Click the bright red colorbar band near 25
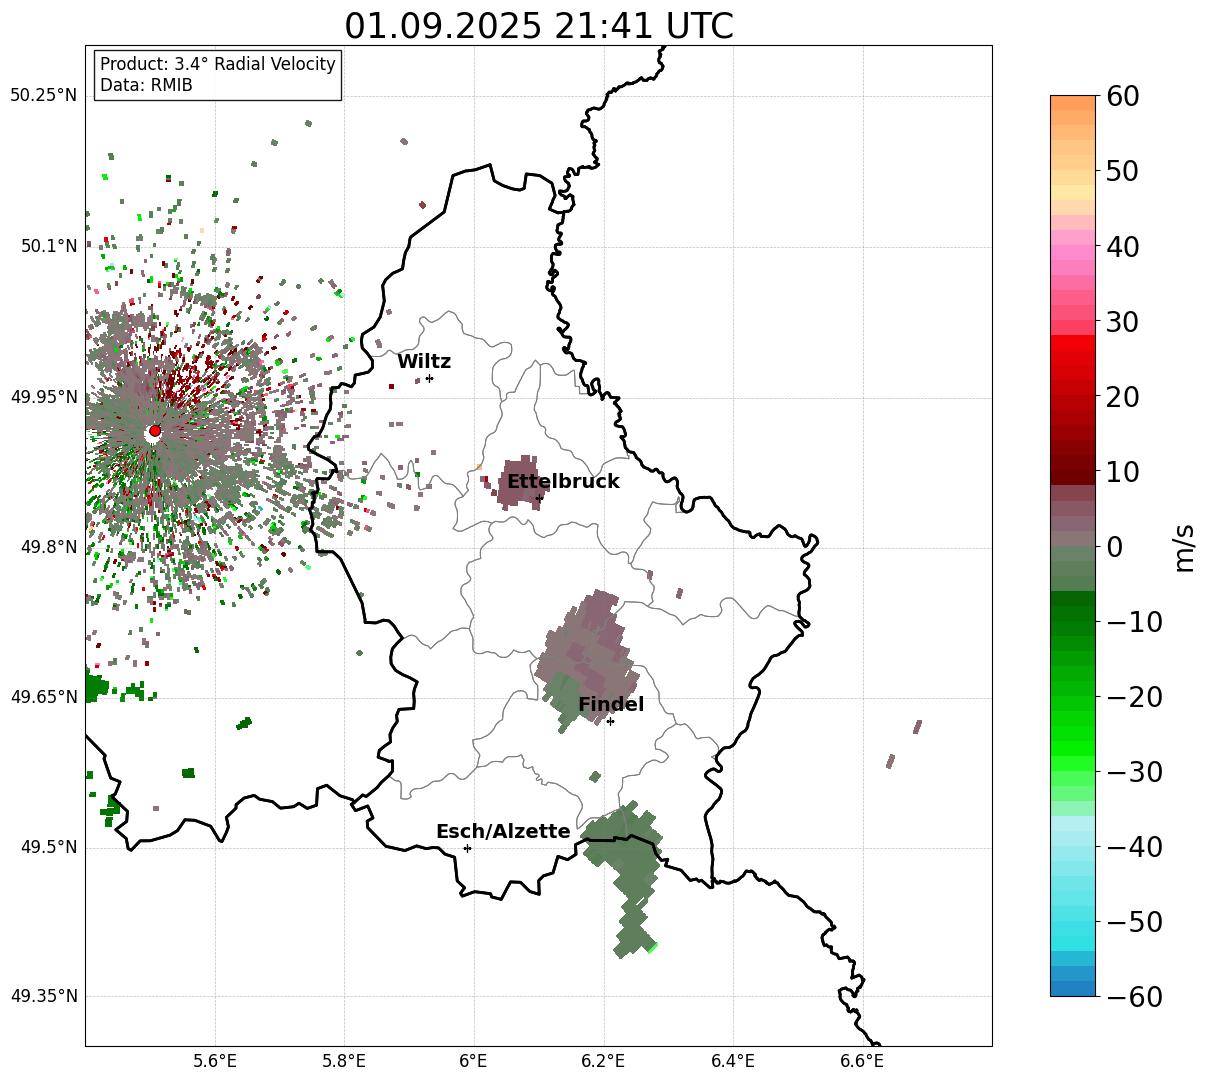1207x1081 pixels. point(1073,360)
